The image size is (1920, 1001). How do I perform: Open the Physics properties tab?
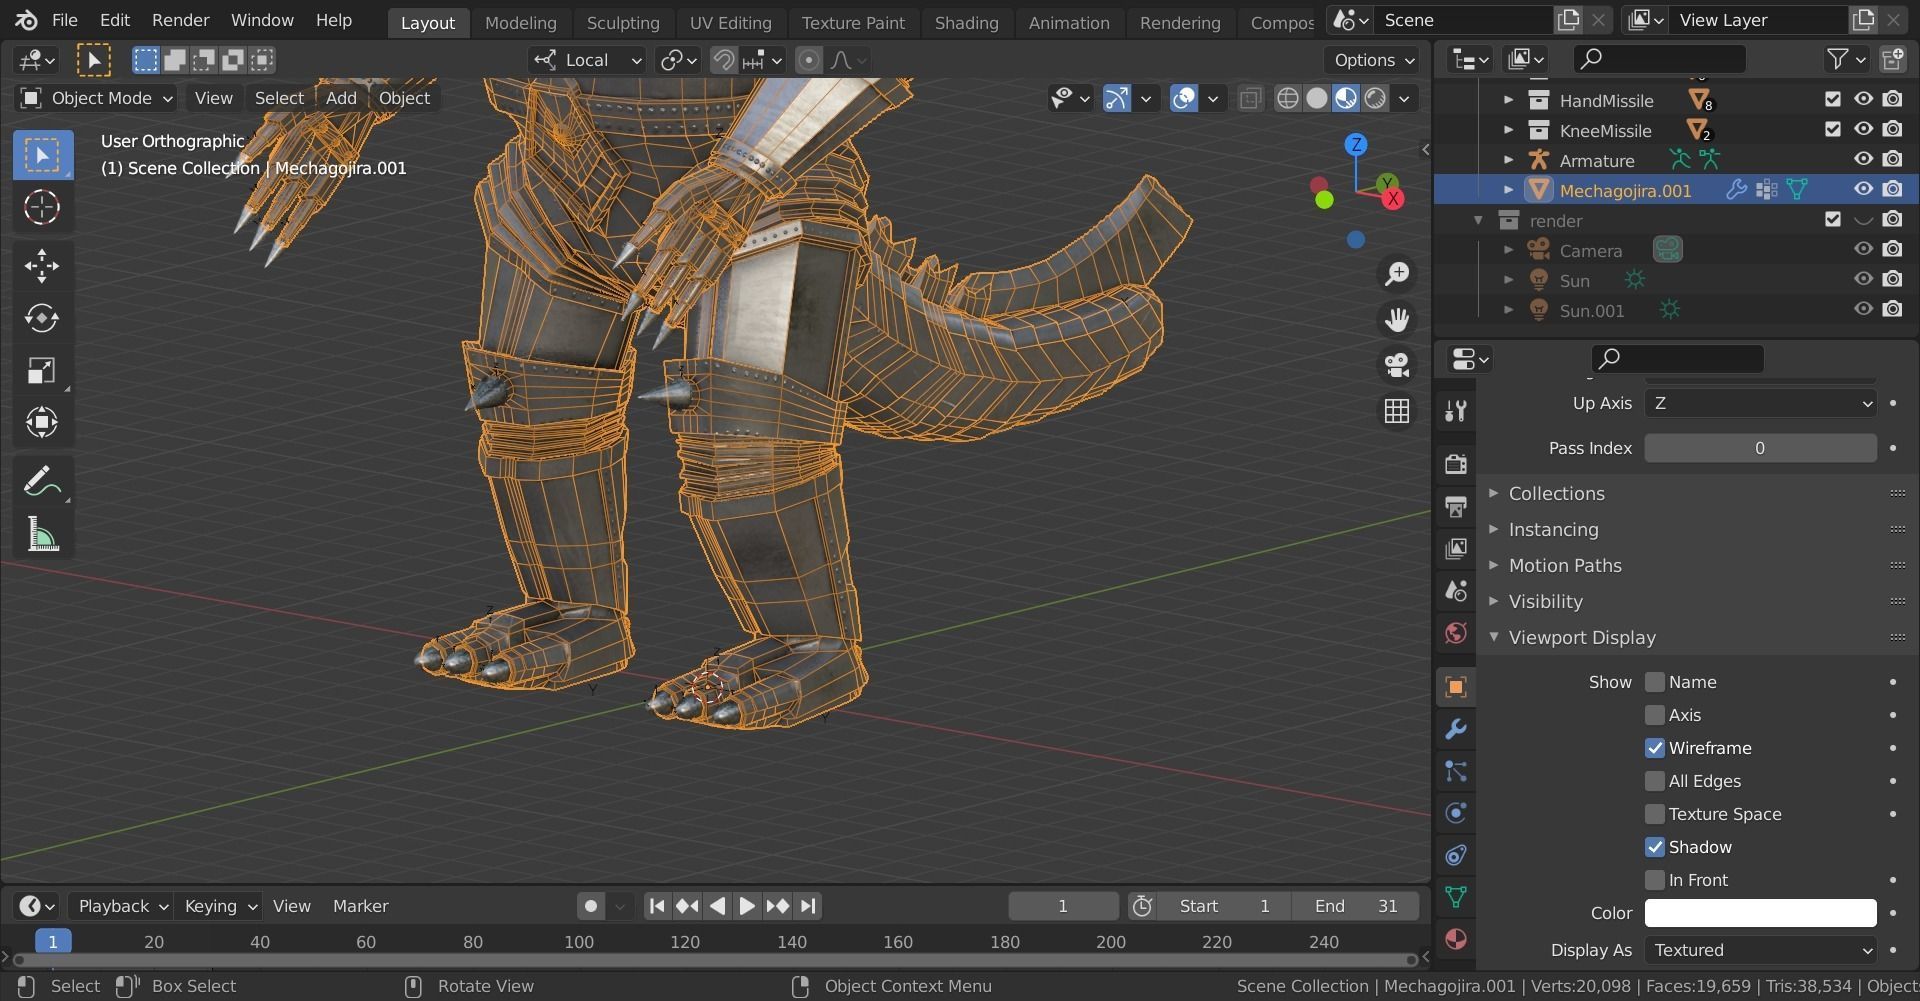tap(1456, 813)
